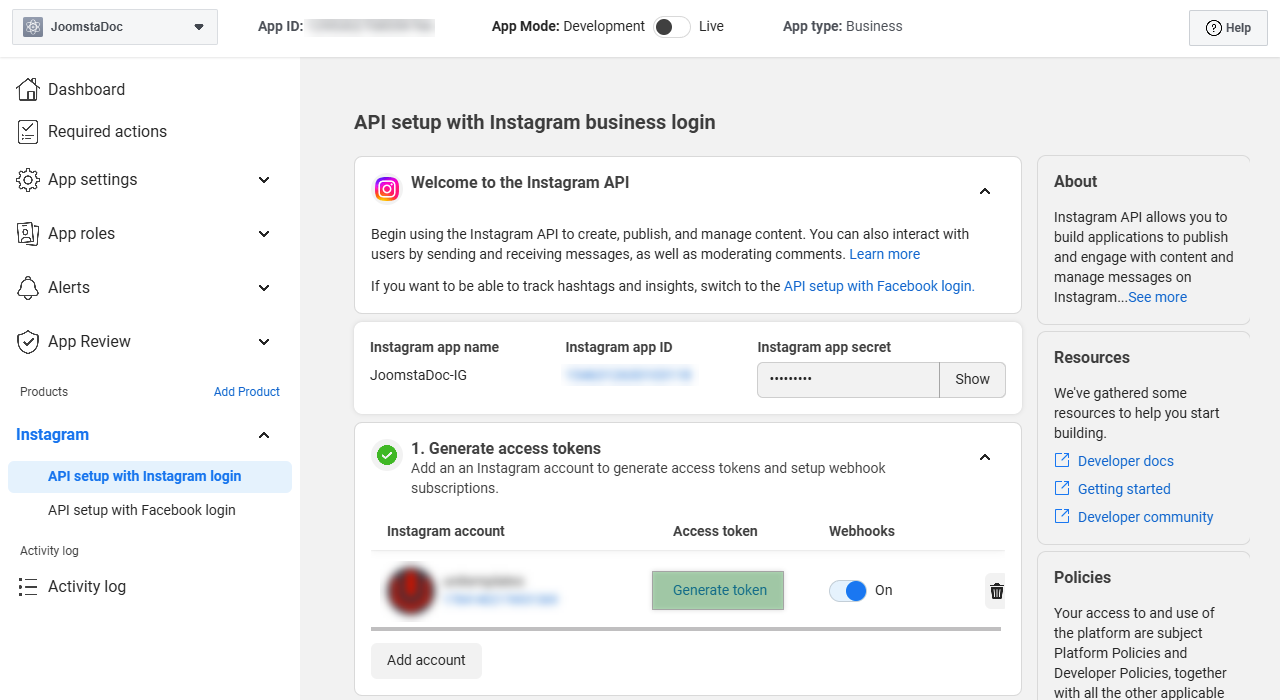Follow API setup with Facebook login link
Viewport: 1280px width, 700px height.
(879, 286)
